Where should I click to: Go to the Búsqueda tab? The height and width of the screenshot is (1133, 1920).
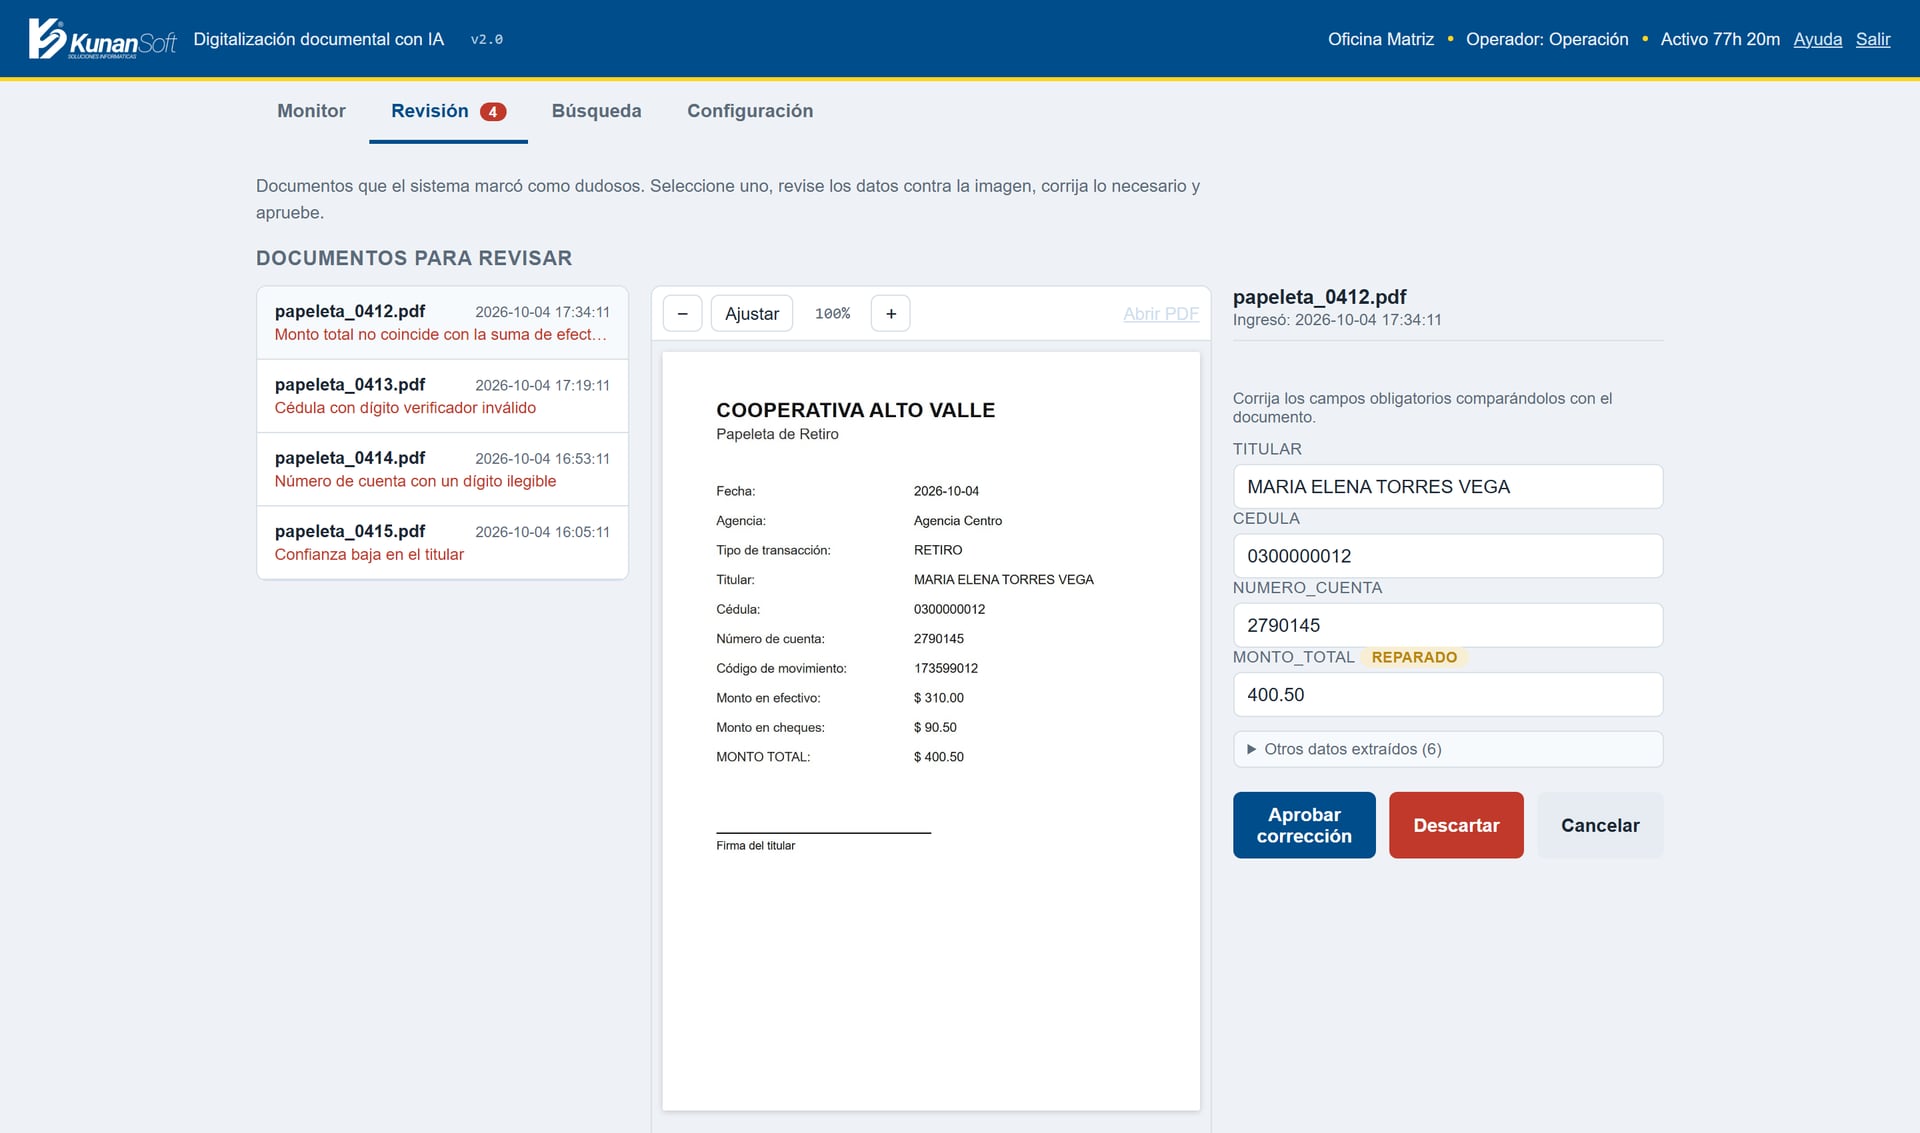[x=596, y=111]
